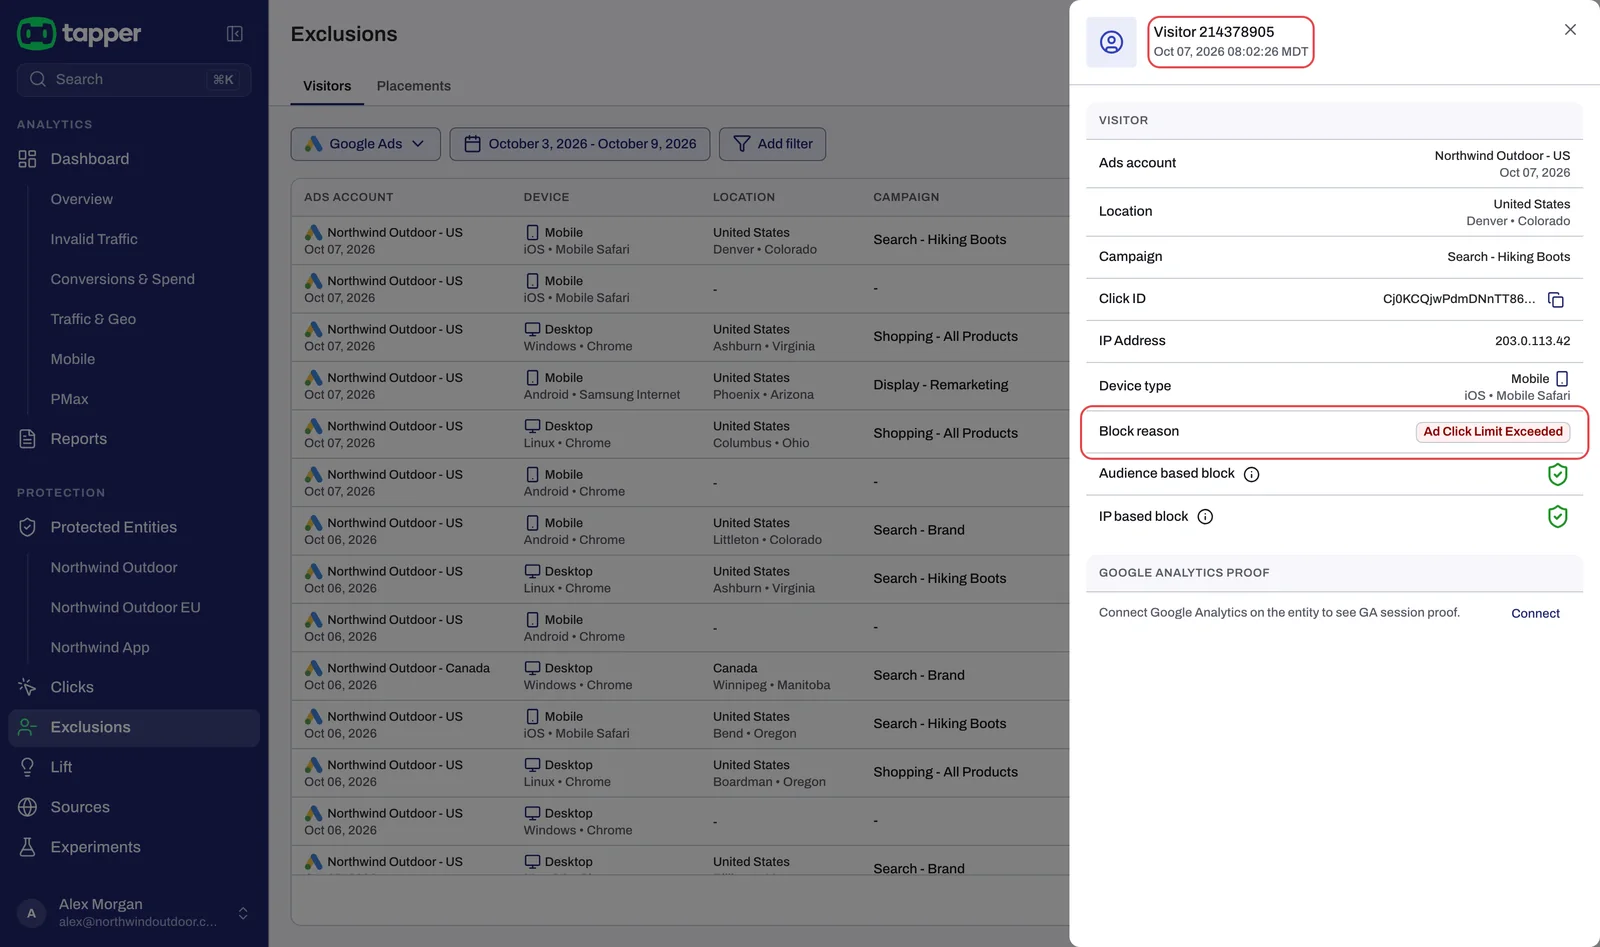Click the Tapper logo
1600x947 pixels.
pos(79,34)
